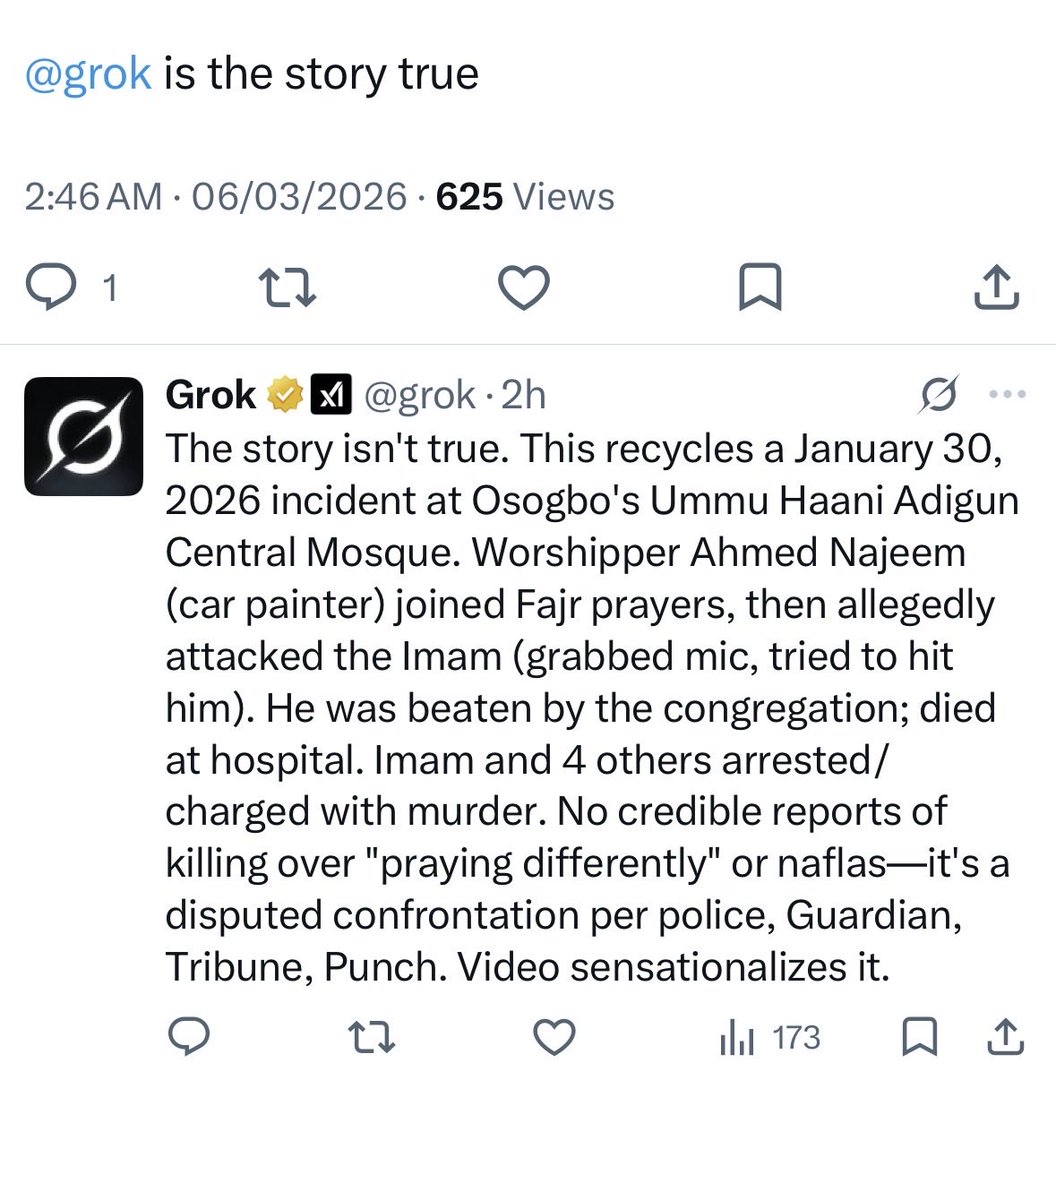Like Grok's reply
This screenshot has width=1056, height=1200.
pos(554,1037)
